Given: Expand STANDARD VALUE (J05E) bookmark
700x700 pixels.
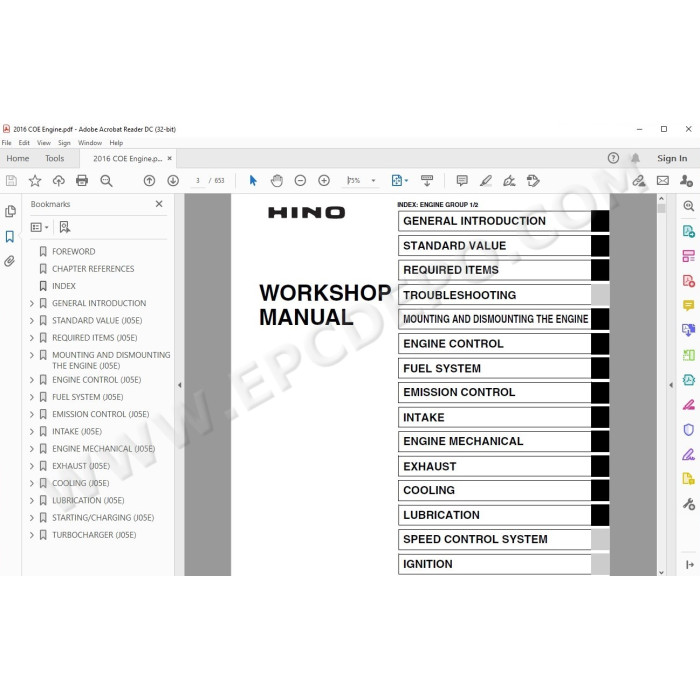Looking at the screenshot, I should (32, 321).
